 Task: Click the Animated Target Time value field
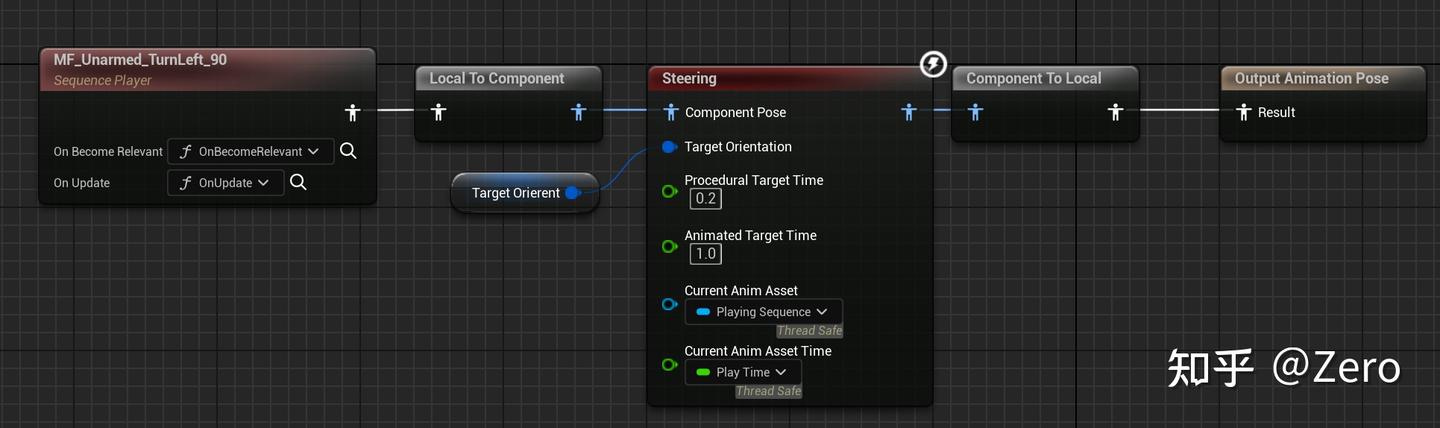click(705, 253)
